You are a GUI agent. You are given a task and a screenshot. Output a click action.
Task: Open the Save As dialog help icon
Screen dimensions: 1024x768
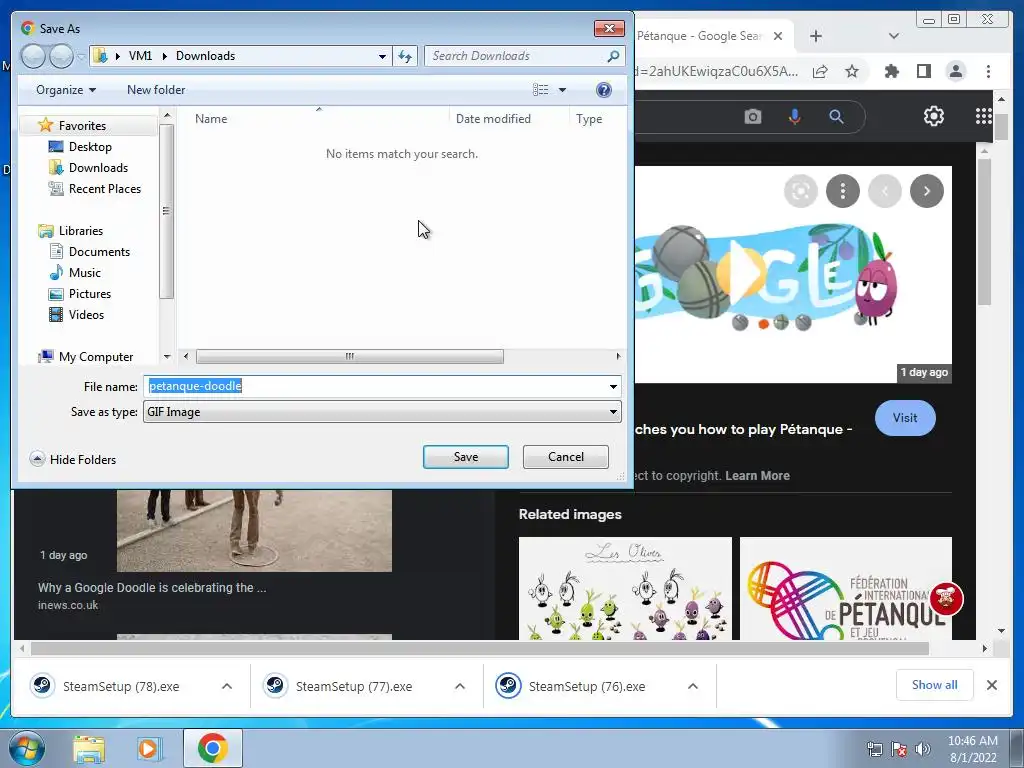pos(603,90)
